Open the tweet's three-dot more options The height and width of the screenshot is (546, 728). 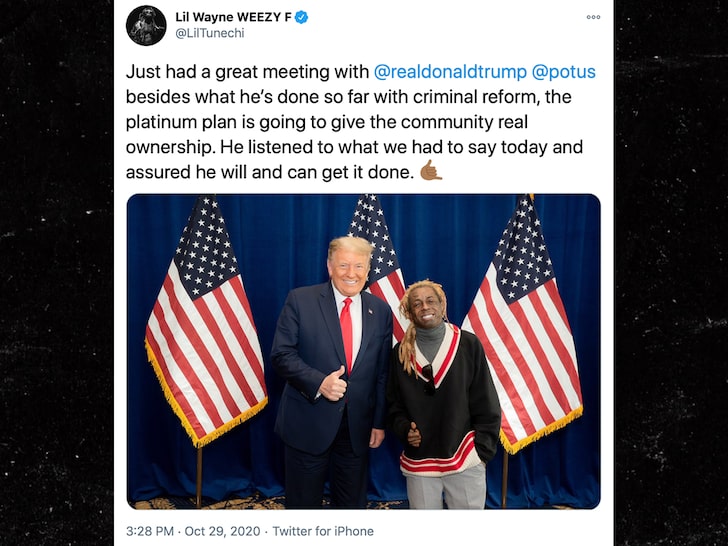click(x=593, y=17)
